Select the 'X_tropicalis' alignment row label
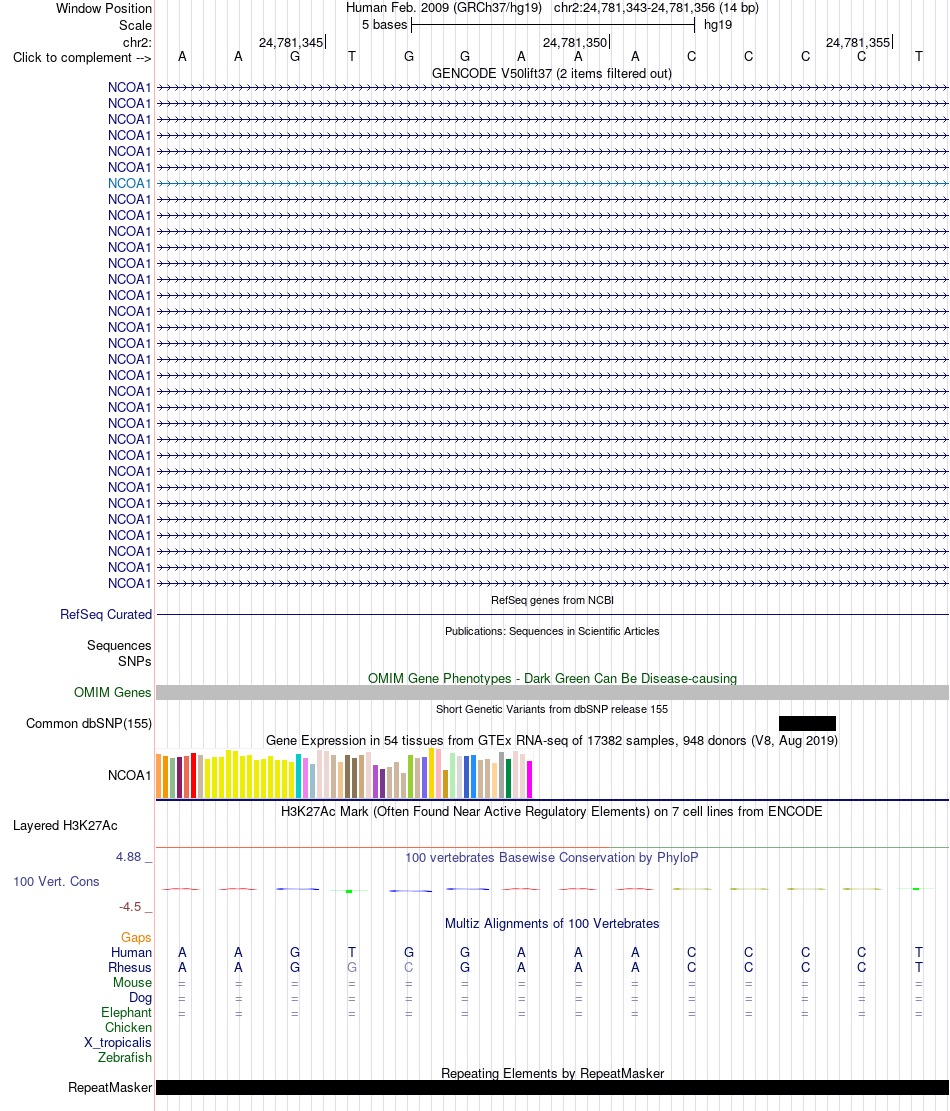The image size is (950, 1111). pyautogui.click(x=118, y=1042)
